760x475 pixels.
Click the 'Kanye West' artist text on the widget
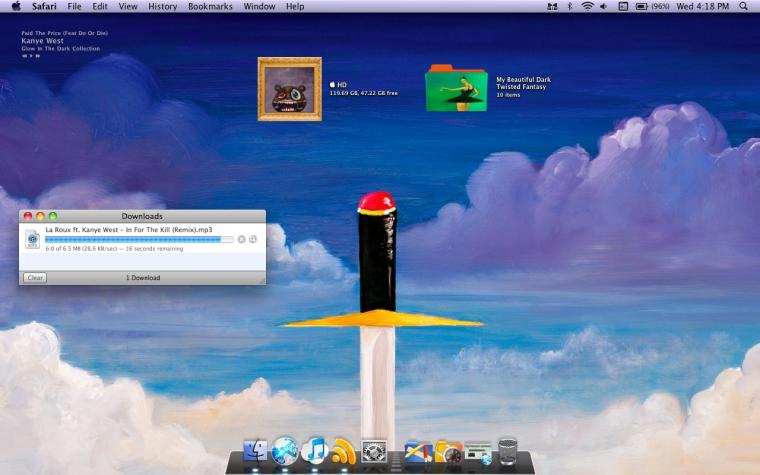tap(42, 41)
